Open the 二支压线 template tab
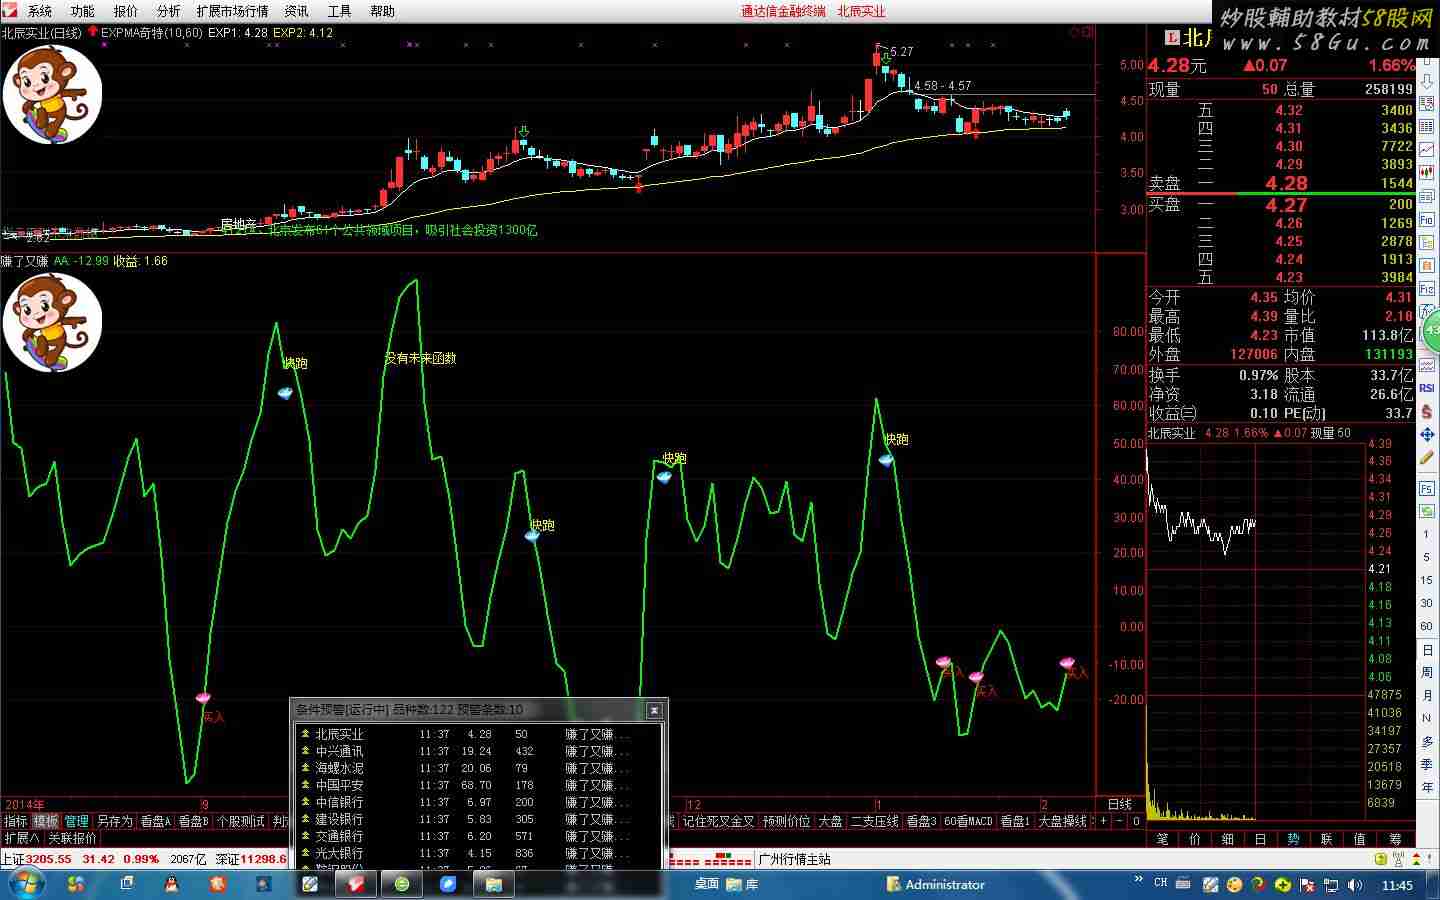Viewport: 1440px width, 900px height. (875, 821)
